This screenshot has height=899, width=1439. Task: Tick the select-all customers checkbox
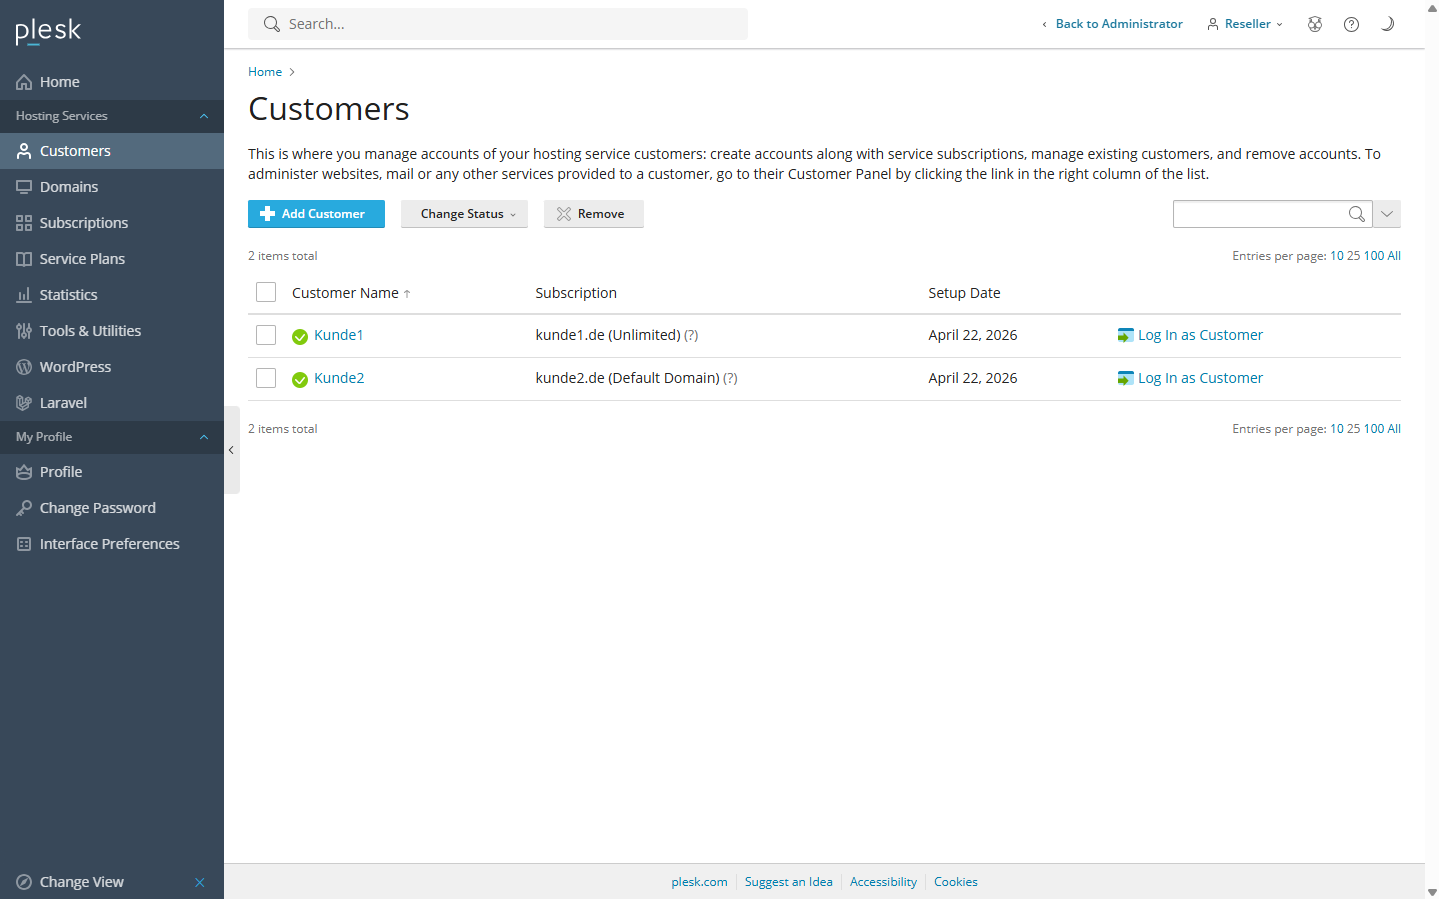click(266, 292)
